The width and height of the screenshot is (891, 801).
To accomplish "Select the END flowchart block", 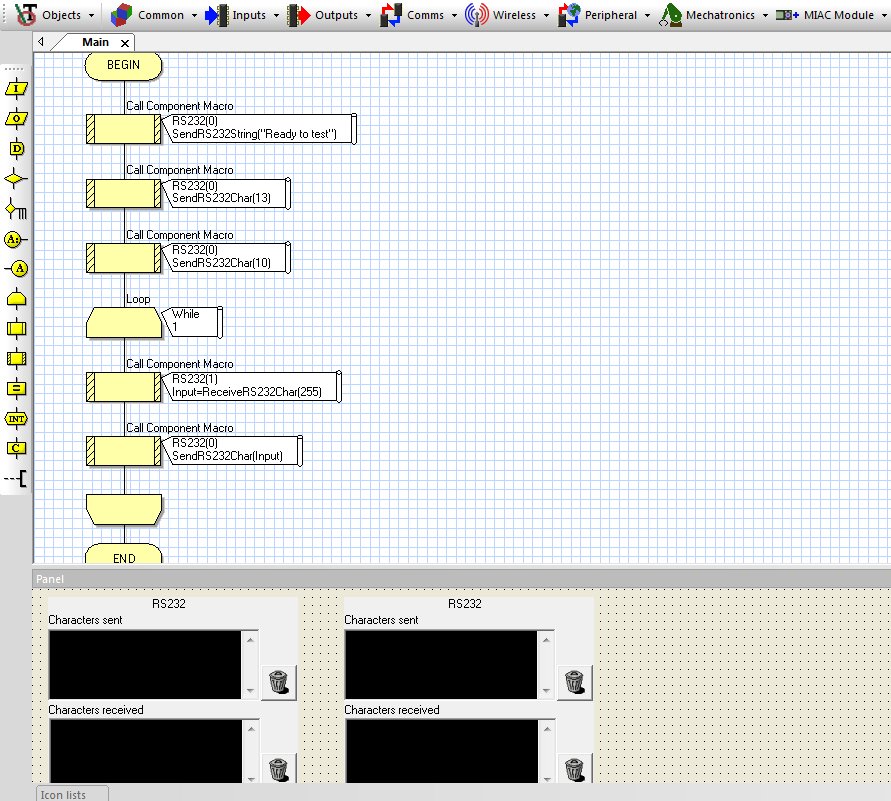I will click(123, 554).
